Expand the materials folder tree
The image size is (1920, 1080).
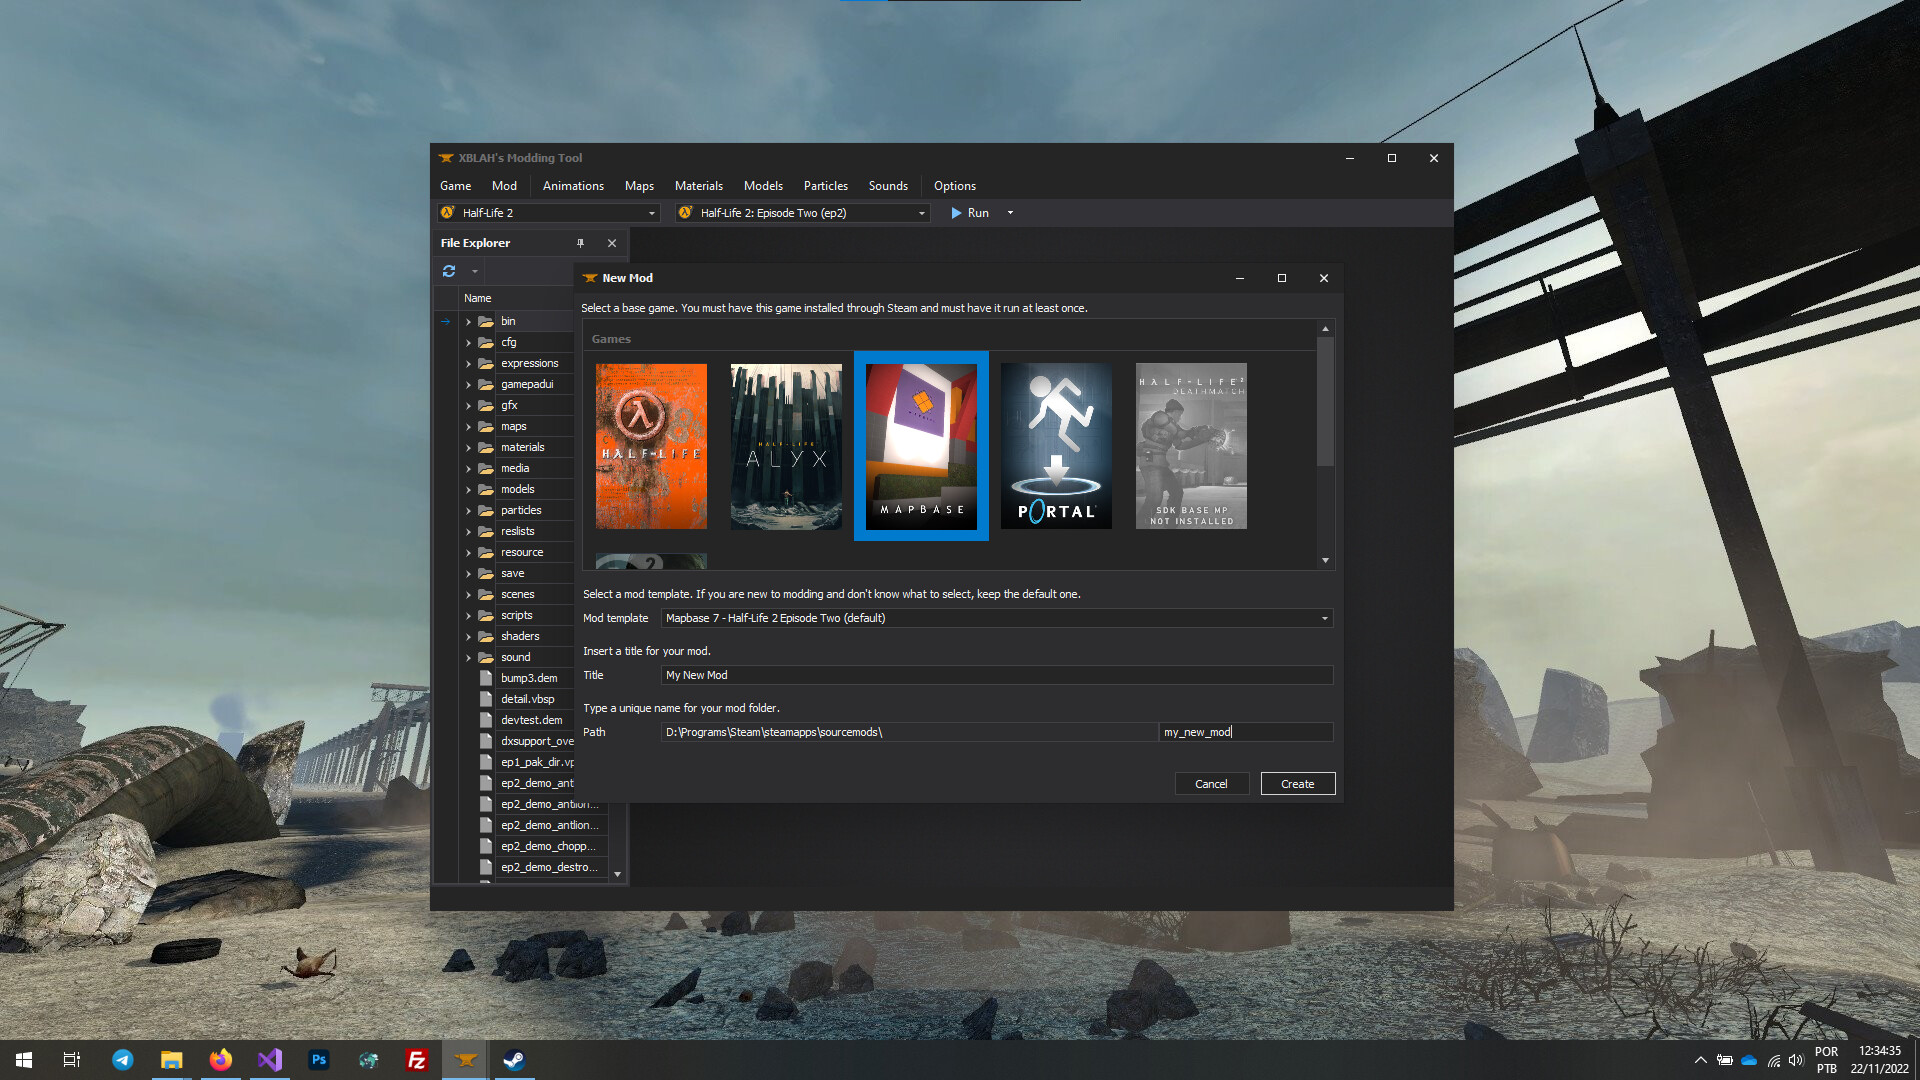469,447
